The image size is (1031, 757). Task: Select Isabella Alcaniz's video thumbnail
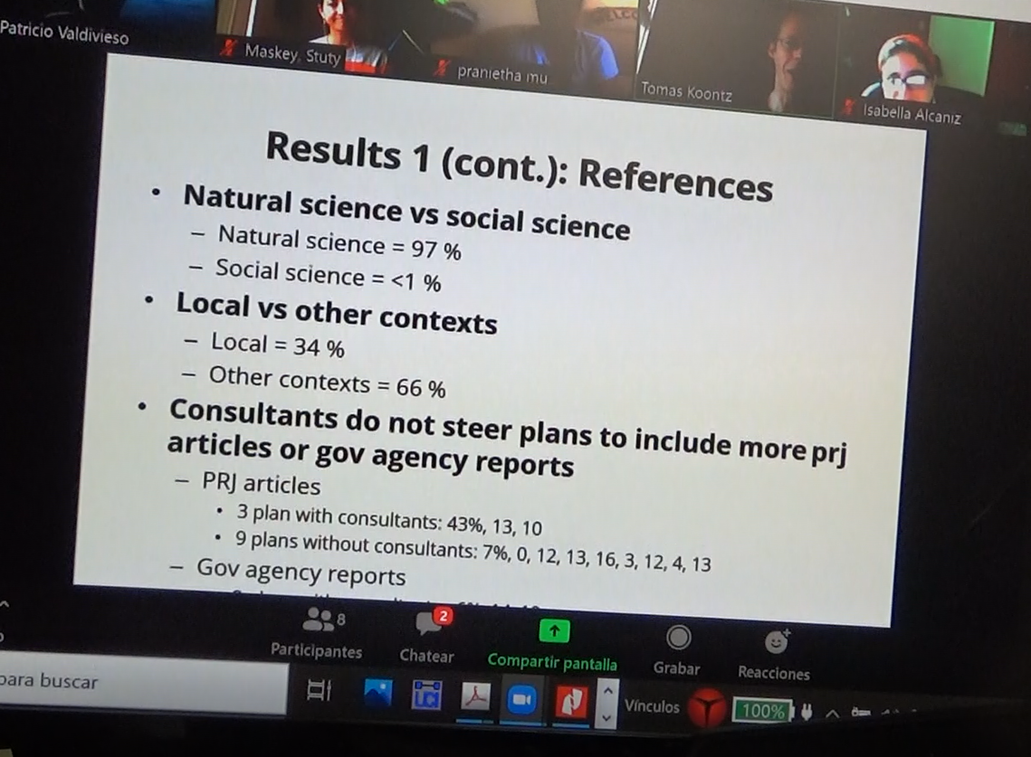917,69
